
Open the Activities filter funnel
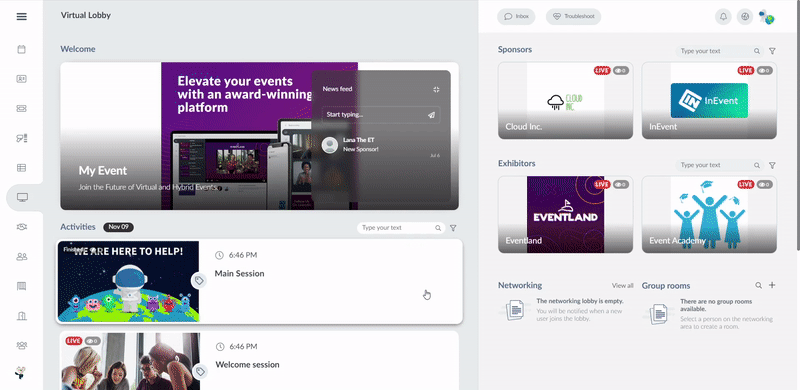[453, 228]
